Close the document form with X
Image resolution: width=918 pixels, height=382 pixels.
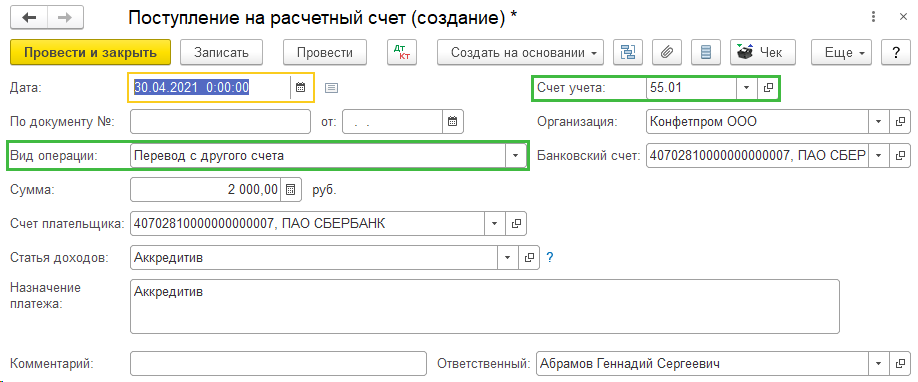903,18
